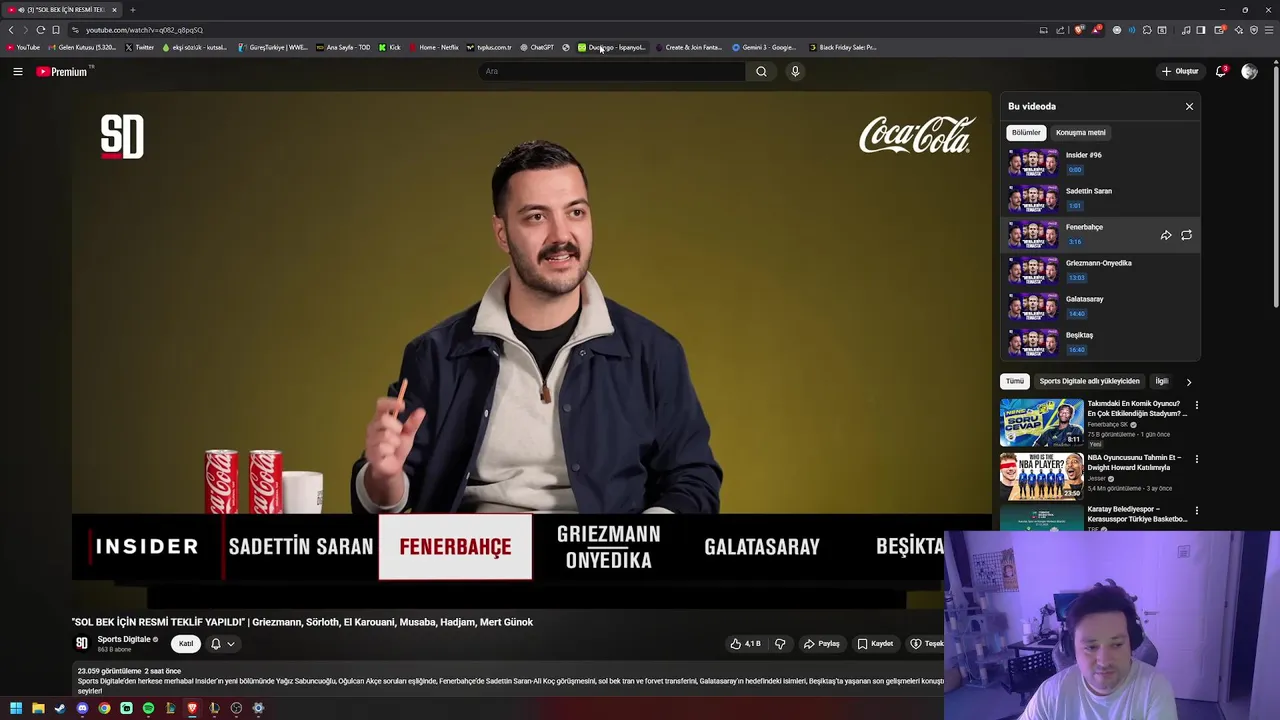1280x720 pixels.
Task: Open Brave VPN shield icon
Action: pos(1254,30)
